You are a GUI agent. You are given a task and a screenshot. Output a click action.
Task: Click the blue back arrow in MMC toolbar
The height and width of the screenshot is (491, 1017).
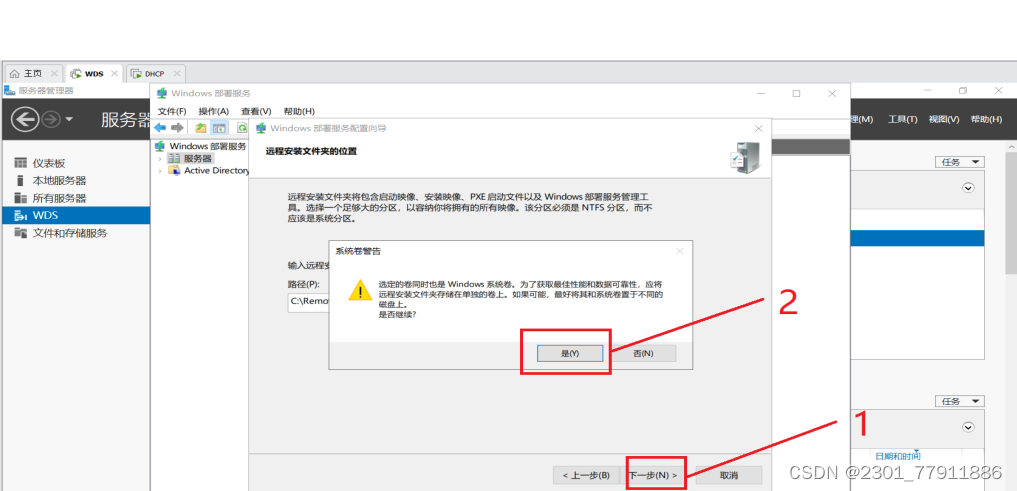click(x=160, y=128)
